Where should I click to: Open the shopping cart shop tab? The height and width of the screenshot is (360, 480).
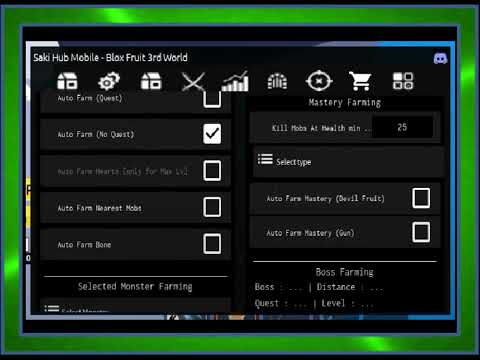pos(360,81)
